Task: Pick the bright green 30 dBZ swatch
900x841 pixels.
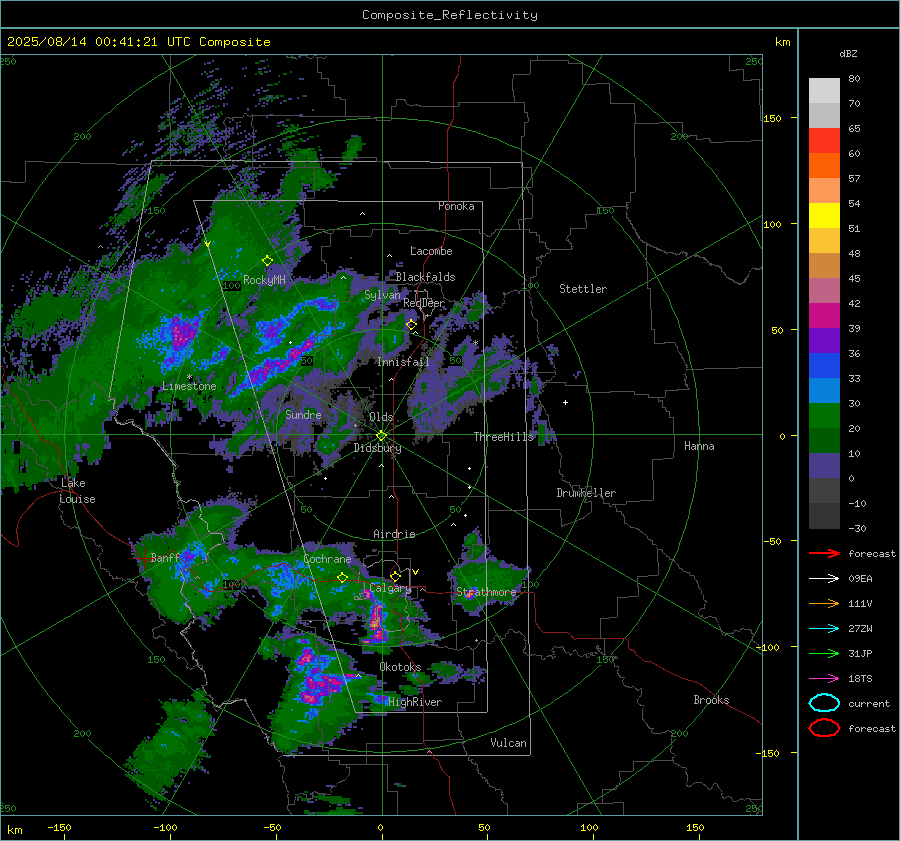Action: coord(824,415)
